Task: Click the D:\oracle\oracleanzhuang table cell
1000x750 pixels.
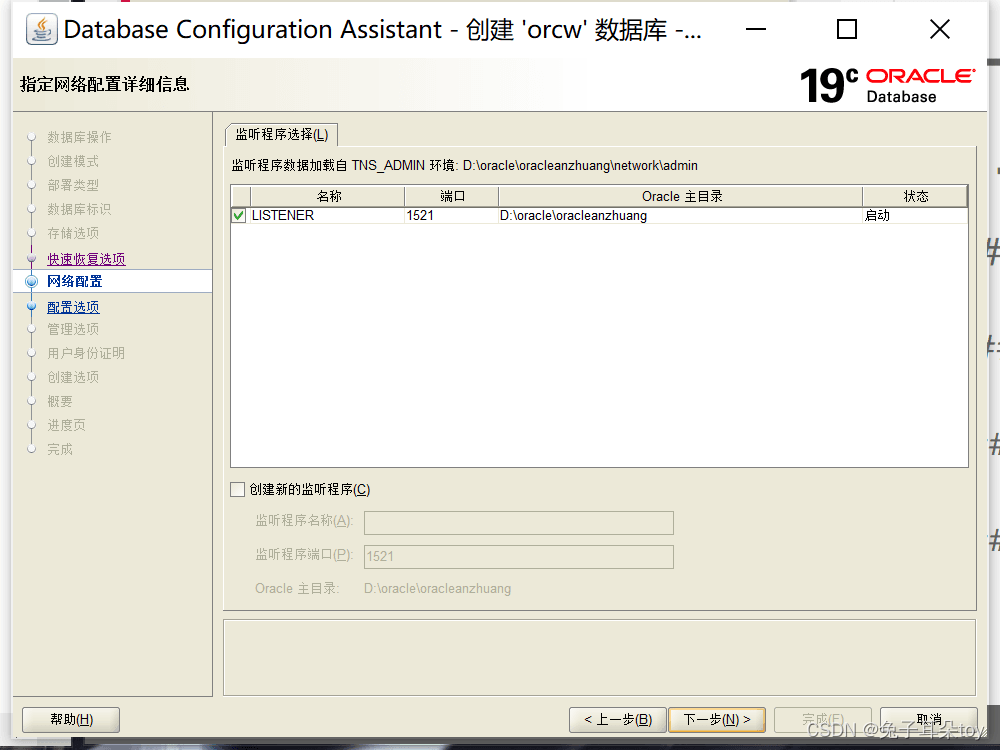Action: click(680, 216)
